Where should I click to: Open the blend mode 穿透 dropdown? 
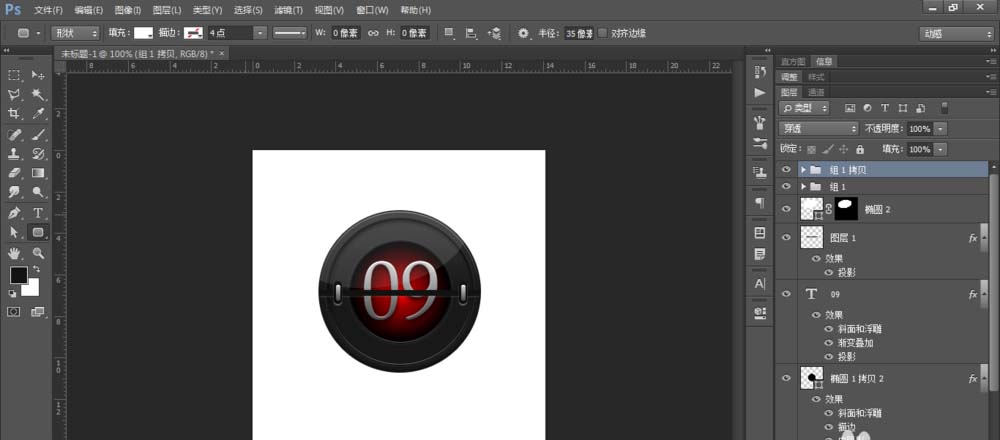(819, 129)
